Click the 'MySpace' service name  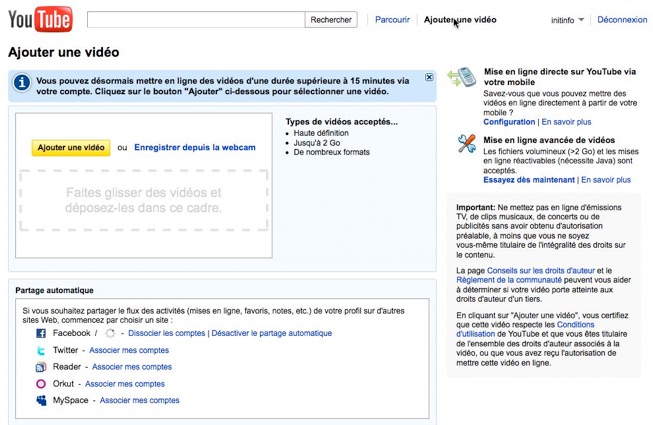pyautogui.click(x=70, y=400)
